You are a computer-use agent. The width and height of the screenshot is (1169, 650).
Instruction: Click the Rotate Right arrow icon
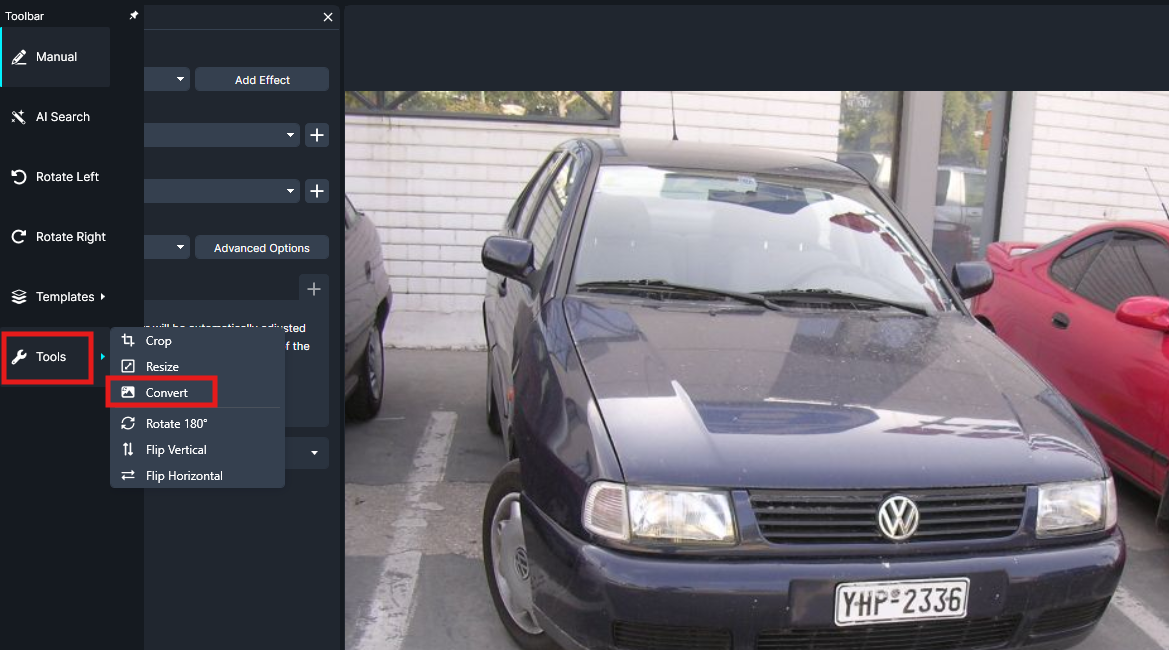19,237
